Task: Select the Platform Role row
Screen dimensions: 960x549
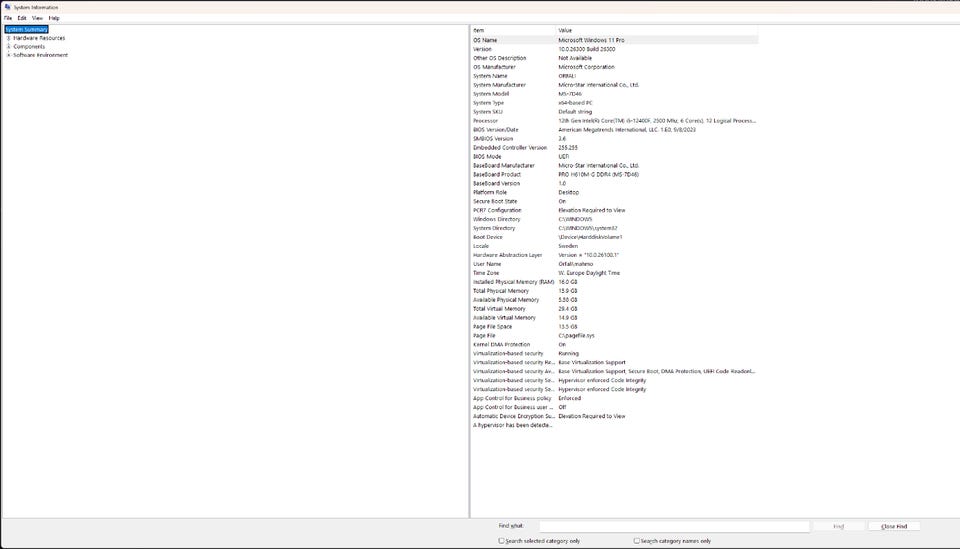Action: click(615, 192)
